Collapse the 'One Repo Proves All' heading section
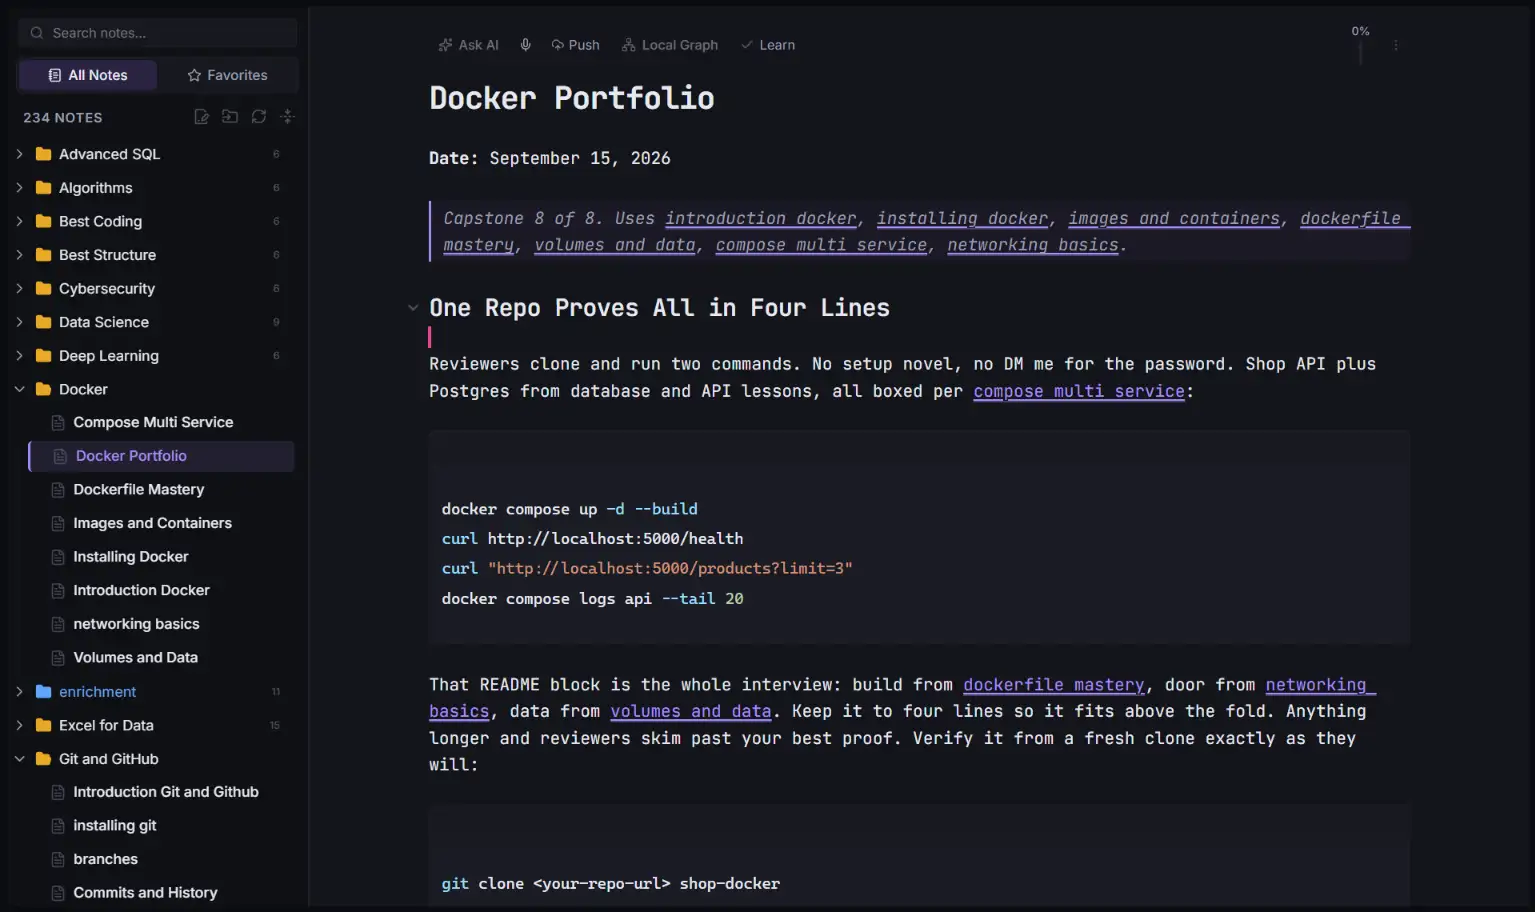1535x912 pixels. pos(413,308)
